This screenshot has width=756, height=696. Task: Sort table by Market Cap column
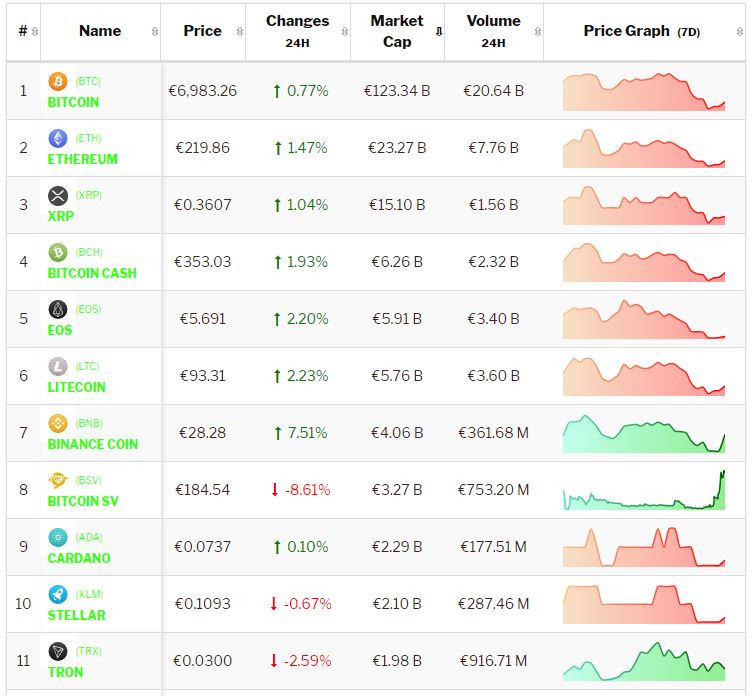pyautogui.click(x=397, y=31)
